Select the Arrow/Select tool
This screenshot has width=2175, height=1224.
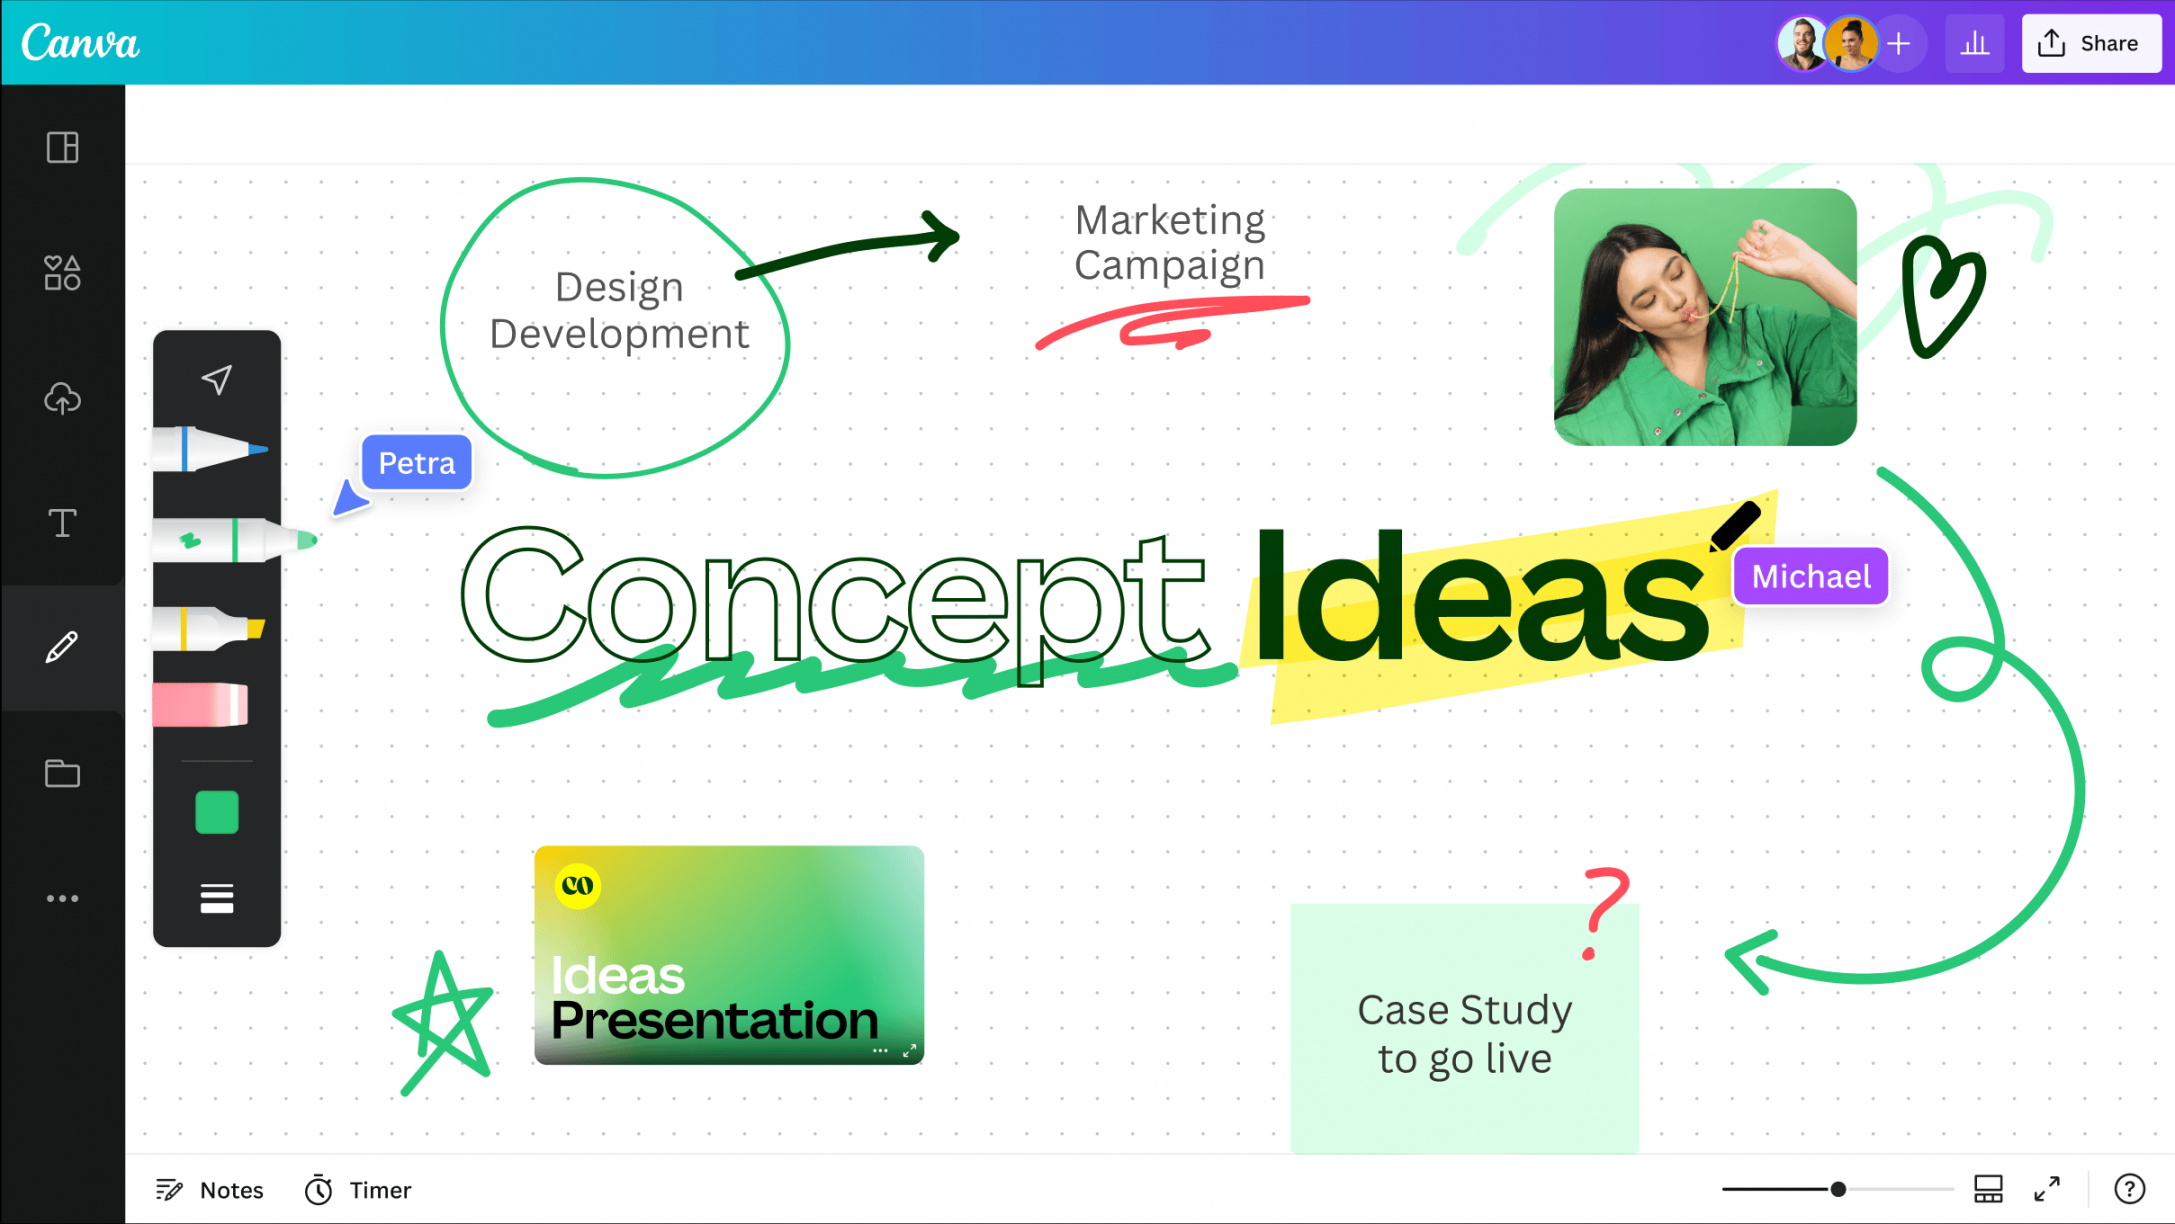coord(217,378)
